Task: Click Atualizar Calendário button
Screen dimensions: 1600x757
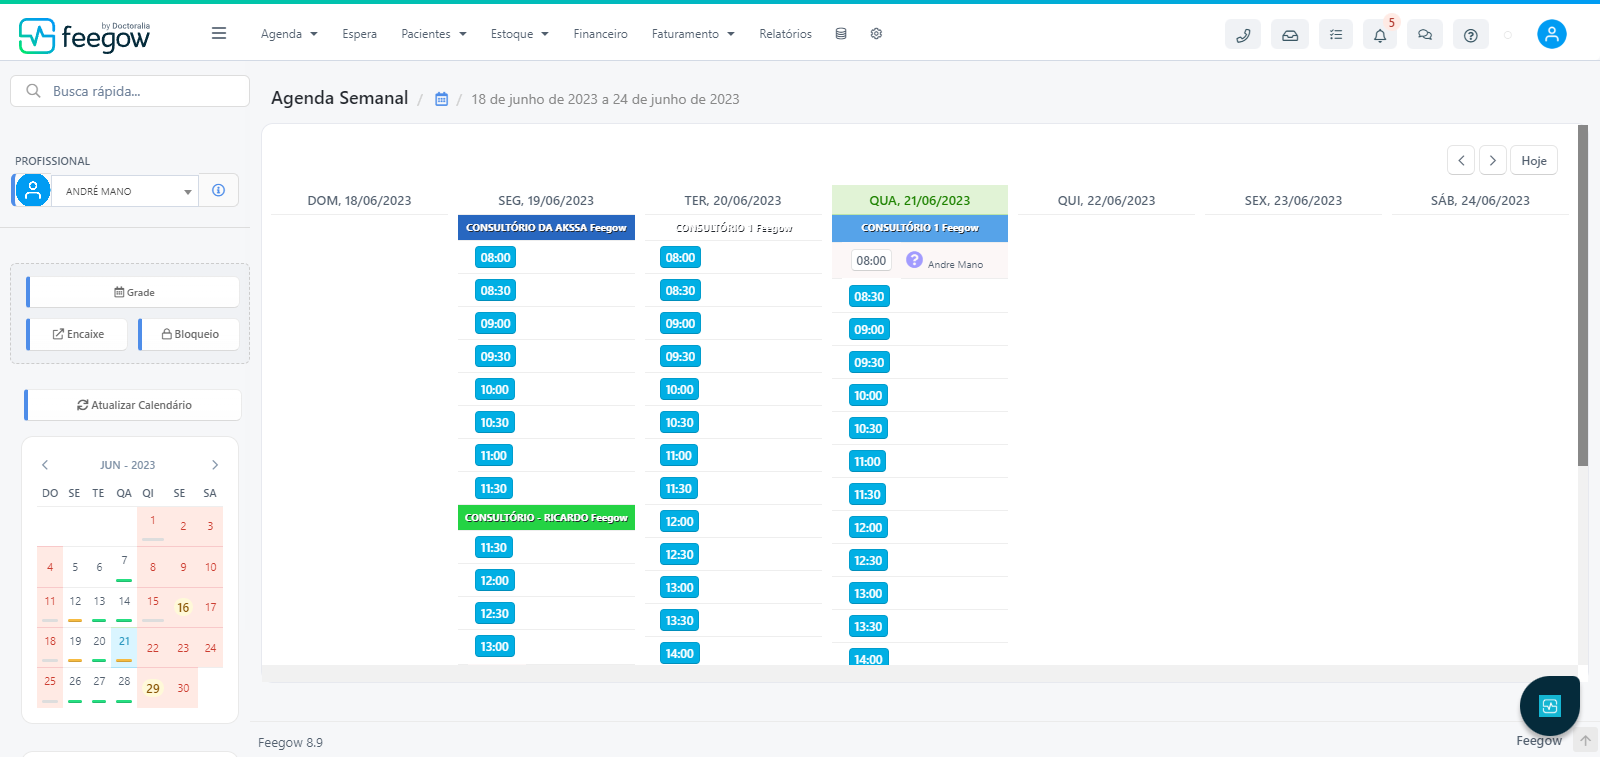Action: (133, 405)
